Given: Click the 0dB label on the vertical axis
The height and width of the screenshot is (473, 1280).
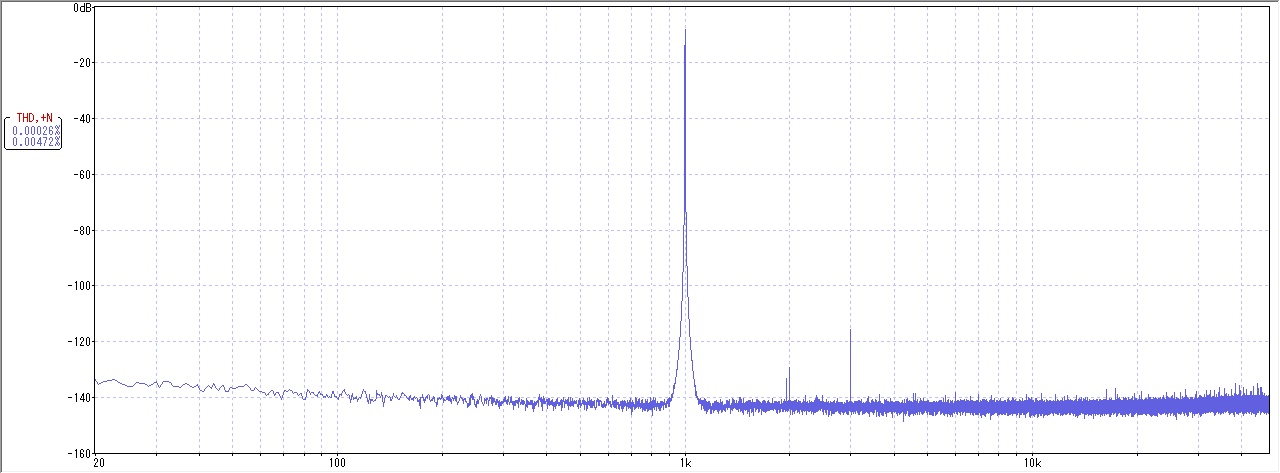Looking at the screenshot, I should (83, 8).
